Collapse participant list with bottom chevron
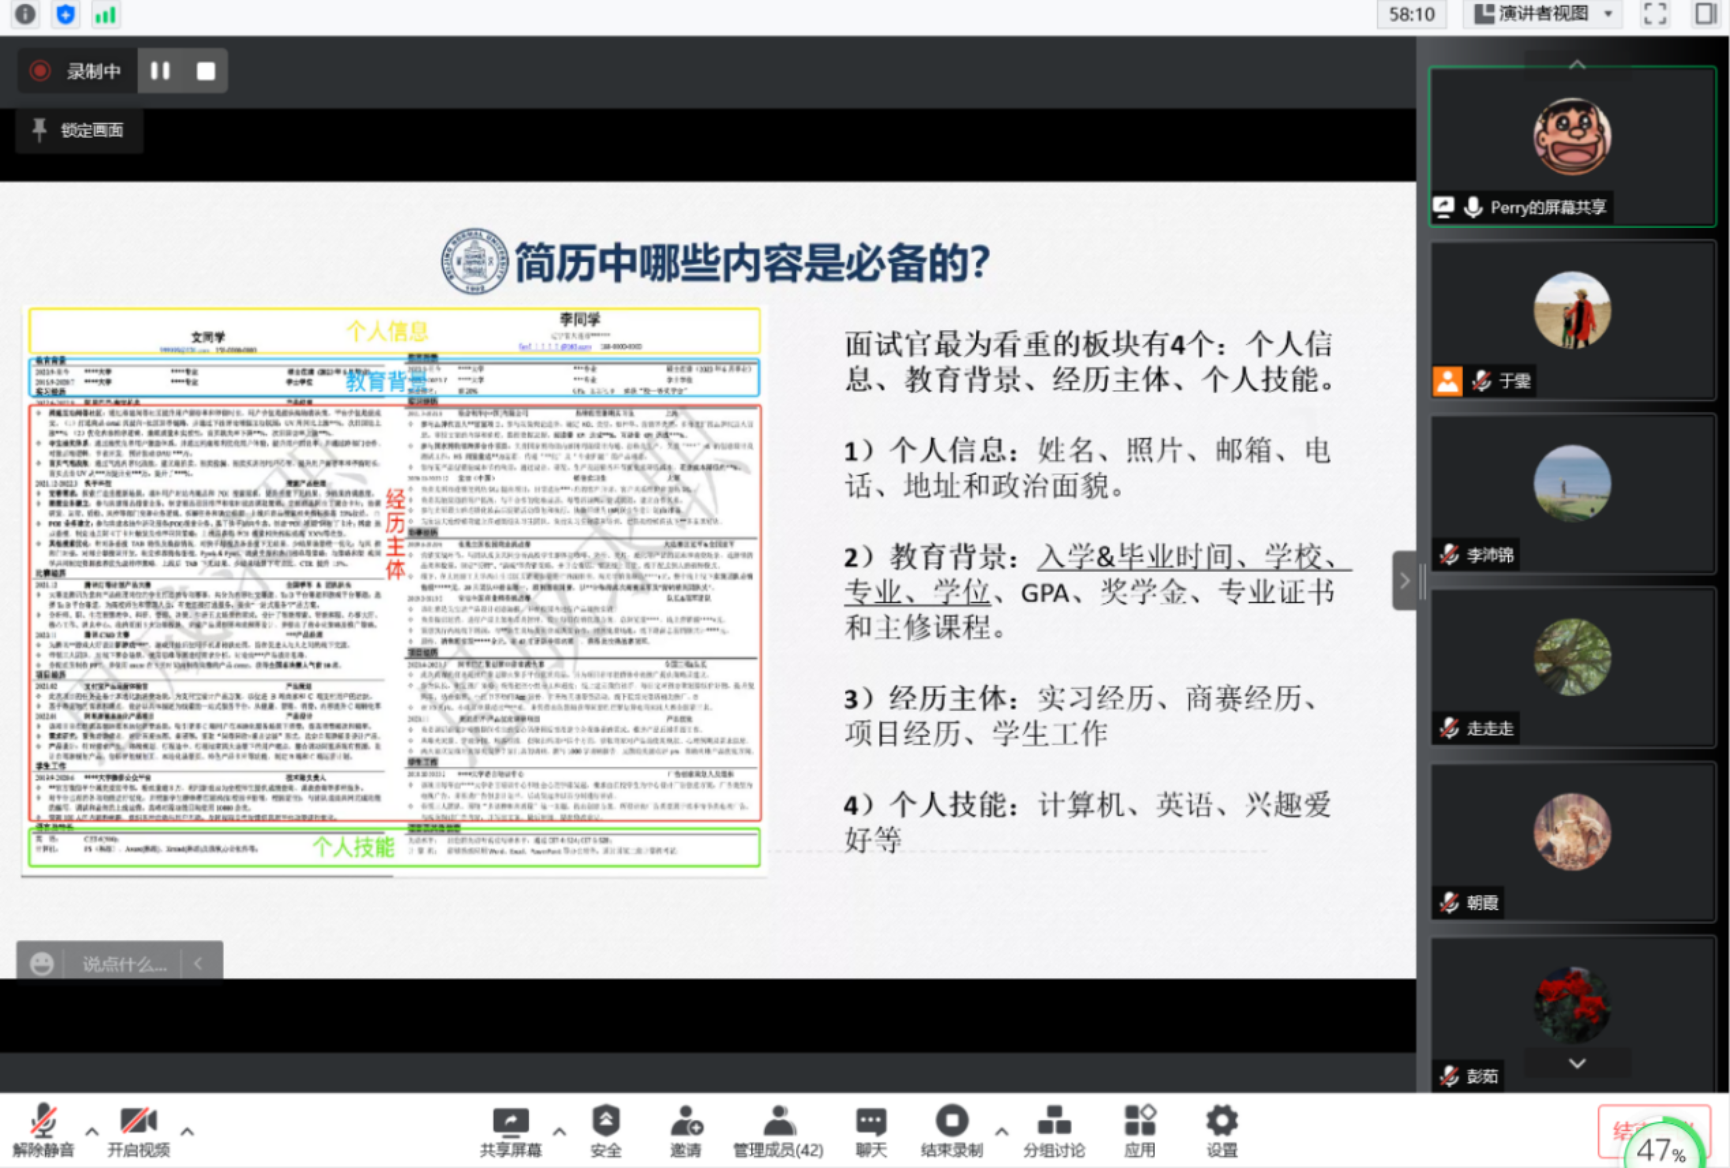This screenshot has height=1168, width=1730. click(1577, 1063)
